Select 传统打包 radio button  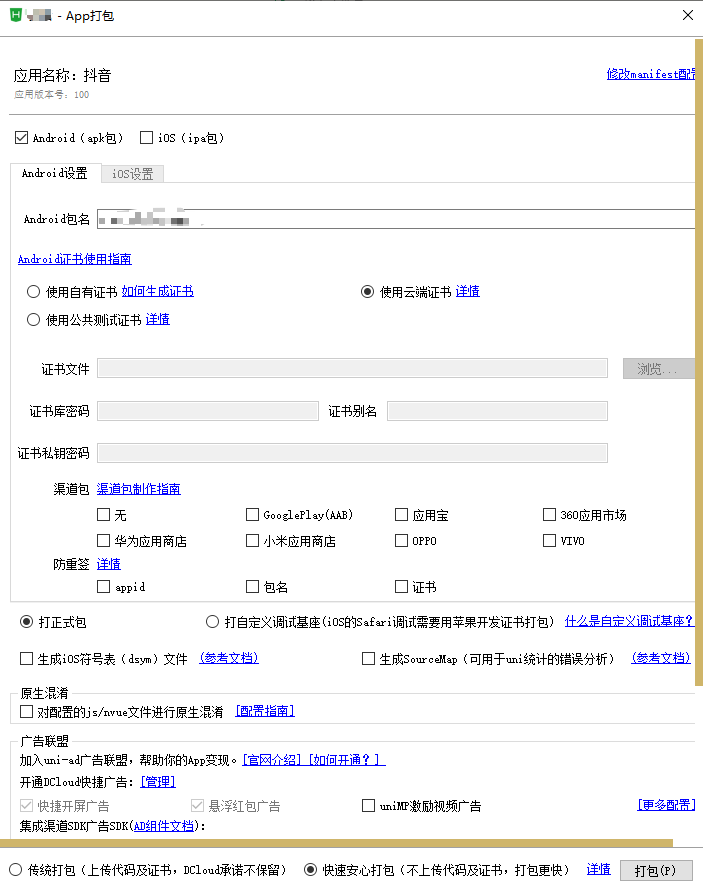[x=15, y=869]
